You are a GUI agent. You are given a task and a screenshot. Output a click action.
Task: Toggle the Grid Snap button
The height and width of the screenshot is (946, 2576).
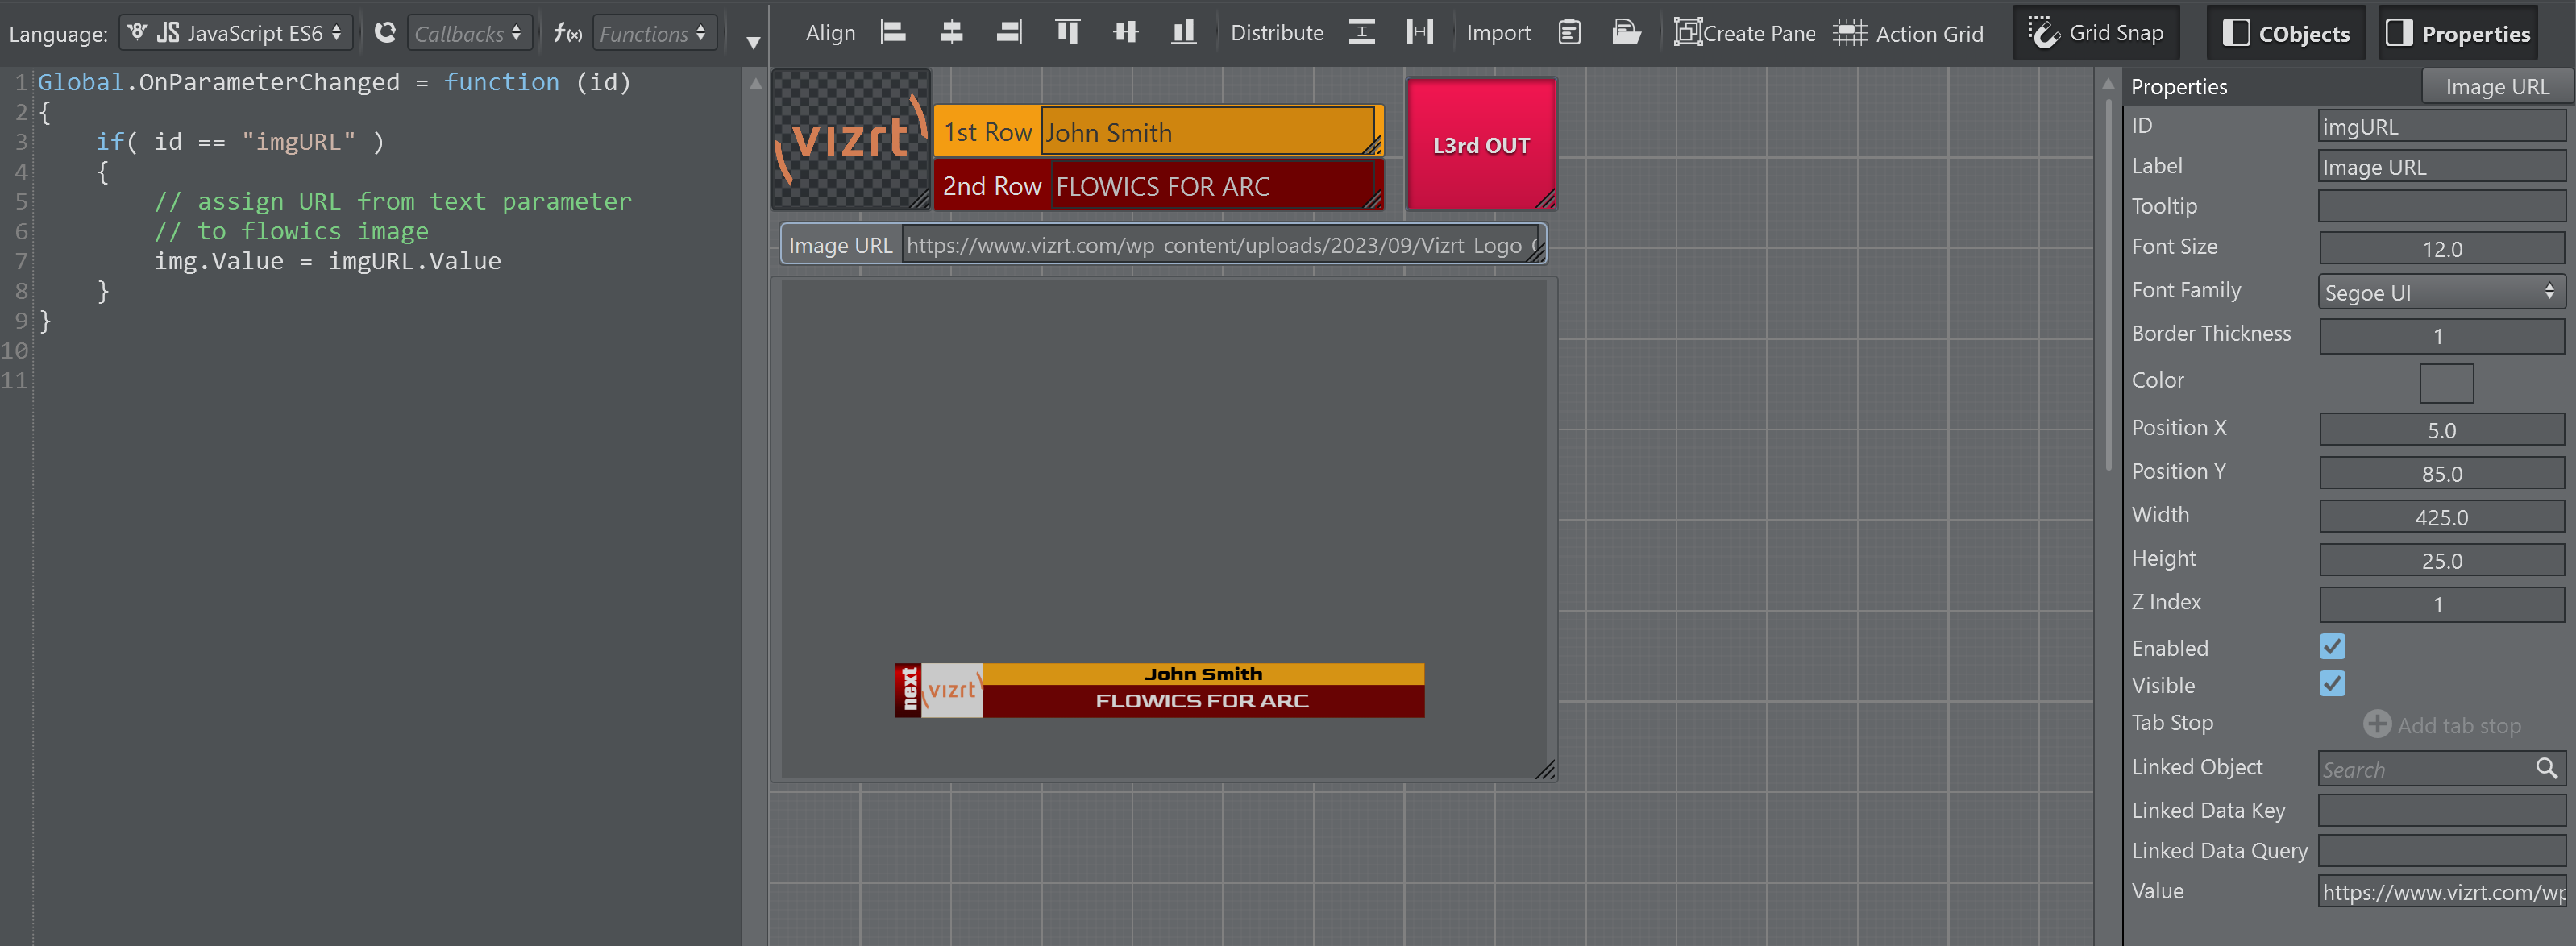2096,33
